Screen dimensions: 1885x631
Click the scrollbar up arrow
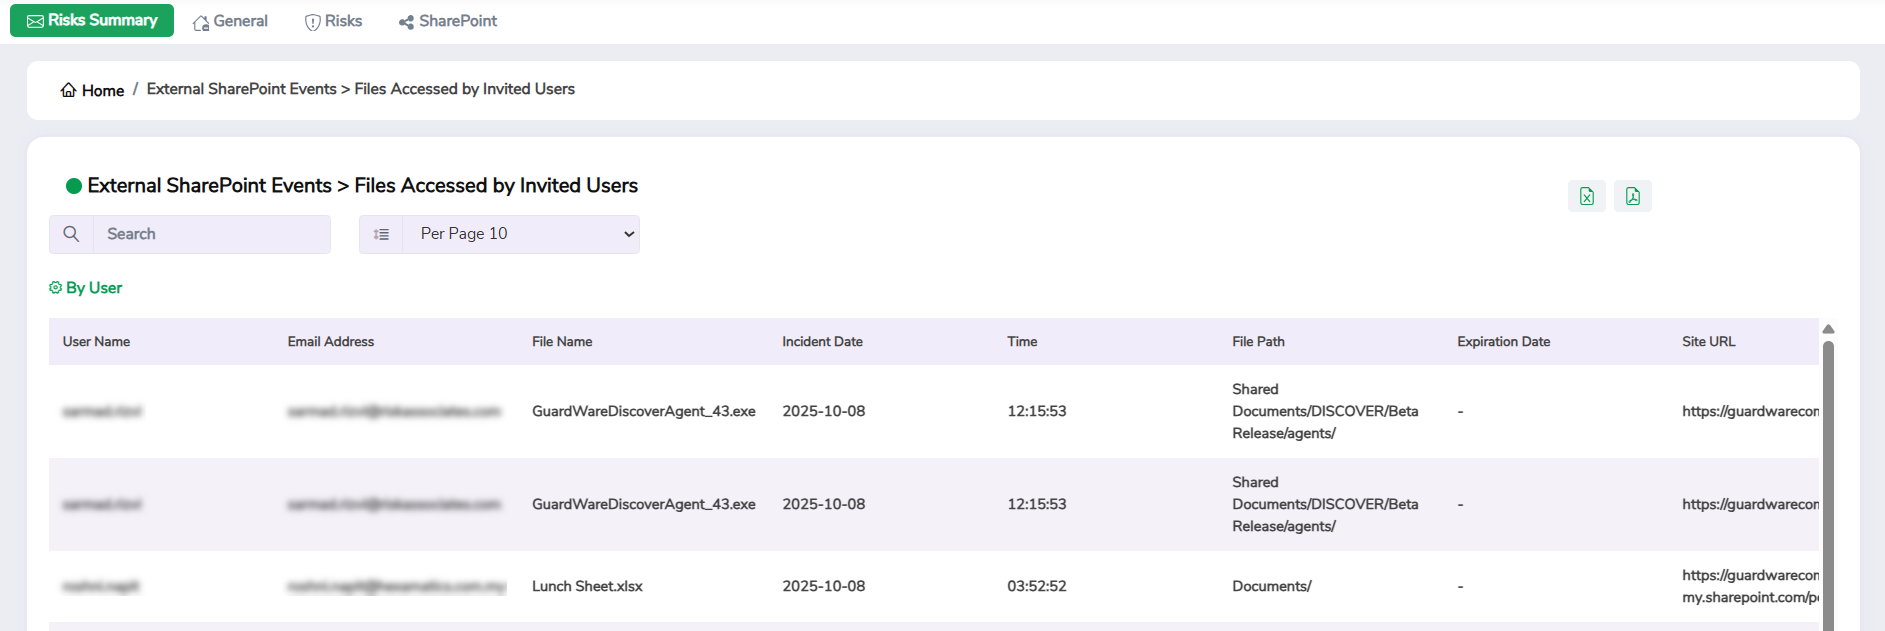1828,329
